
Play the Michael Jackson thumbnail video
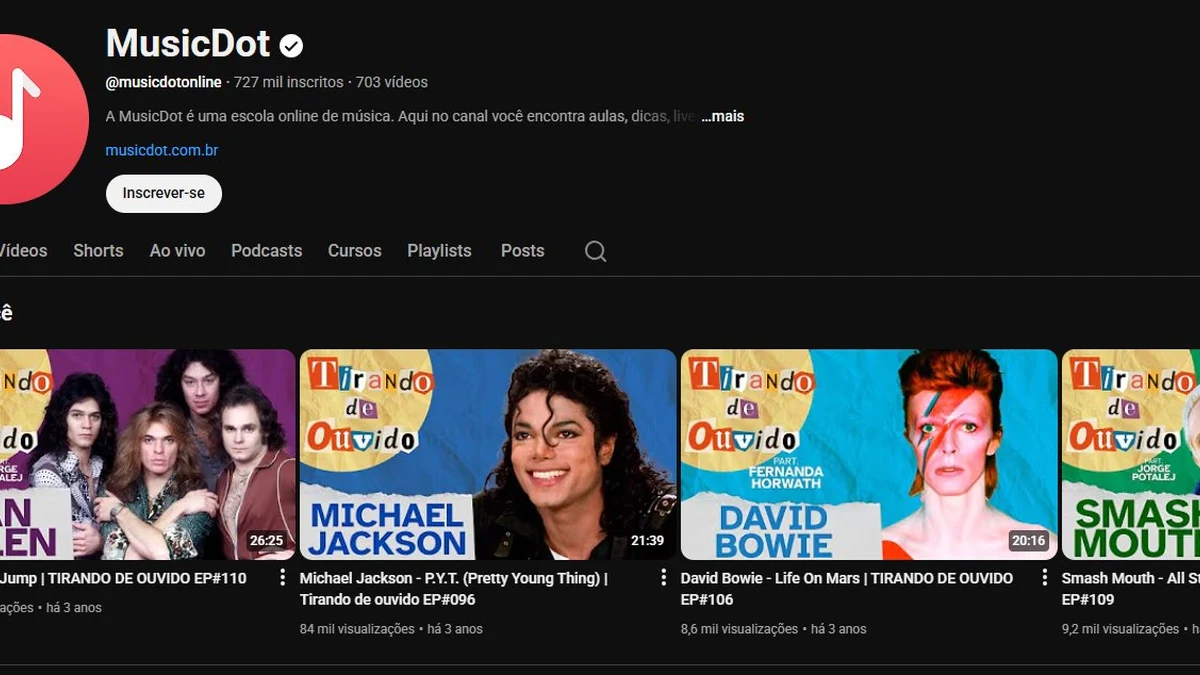pyautogui.click(x=488, y=454)
